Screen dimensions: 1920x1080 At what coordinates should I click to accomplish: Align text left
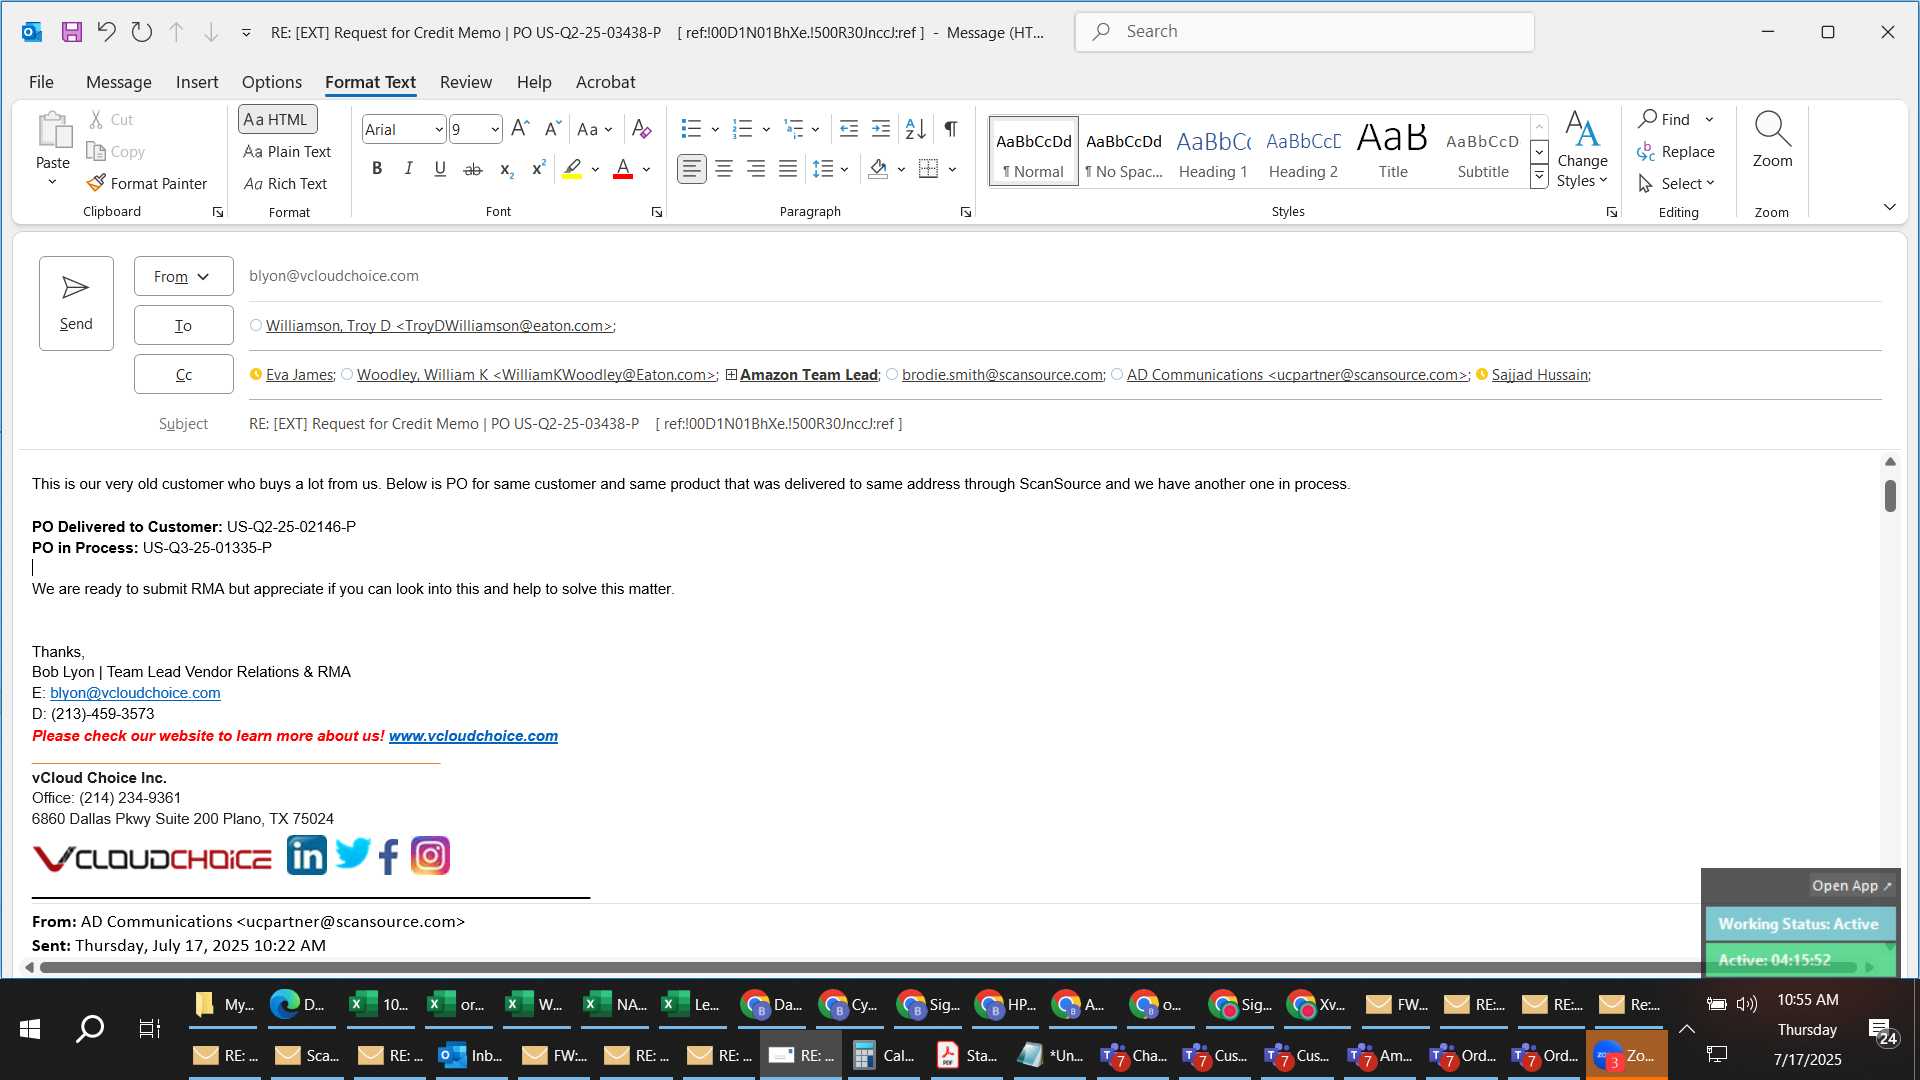(692, 169)
